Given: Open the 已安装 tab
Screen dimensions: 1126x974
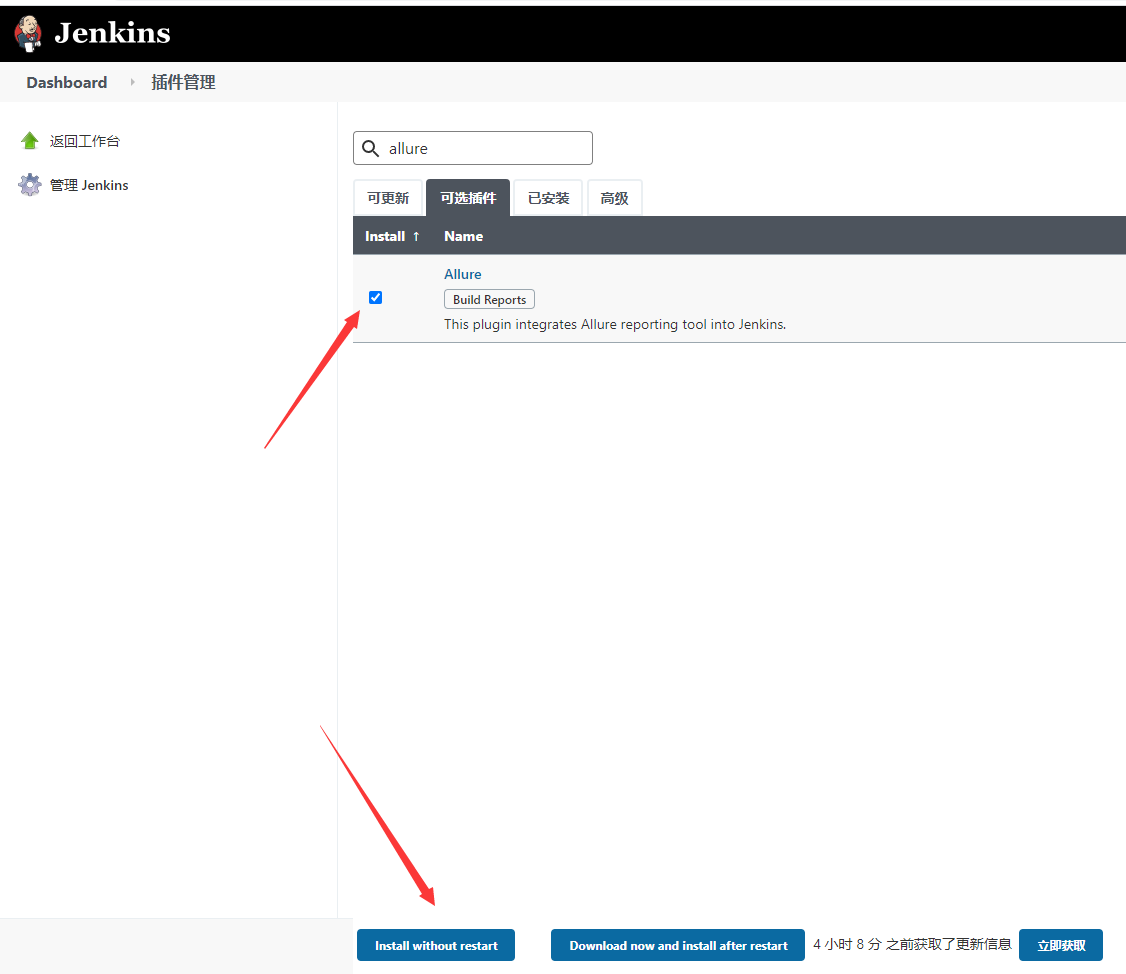Looking at the screenshot, I should pos(548,198).
